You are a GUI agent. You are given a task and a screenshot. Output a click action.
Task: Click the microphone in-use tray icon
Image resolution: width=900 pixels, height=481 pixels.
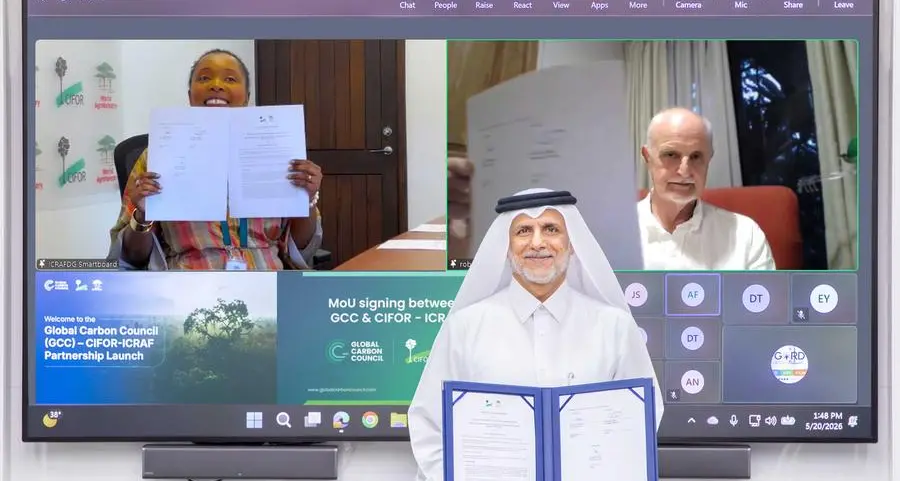(x=734, y=421)
